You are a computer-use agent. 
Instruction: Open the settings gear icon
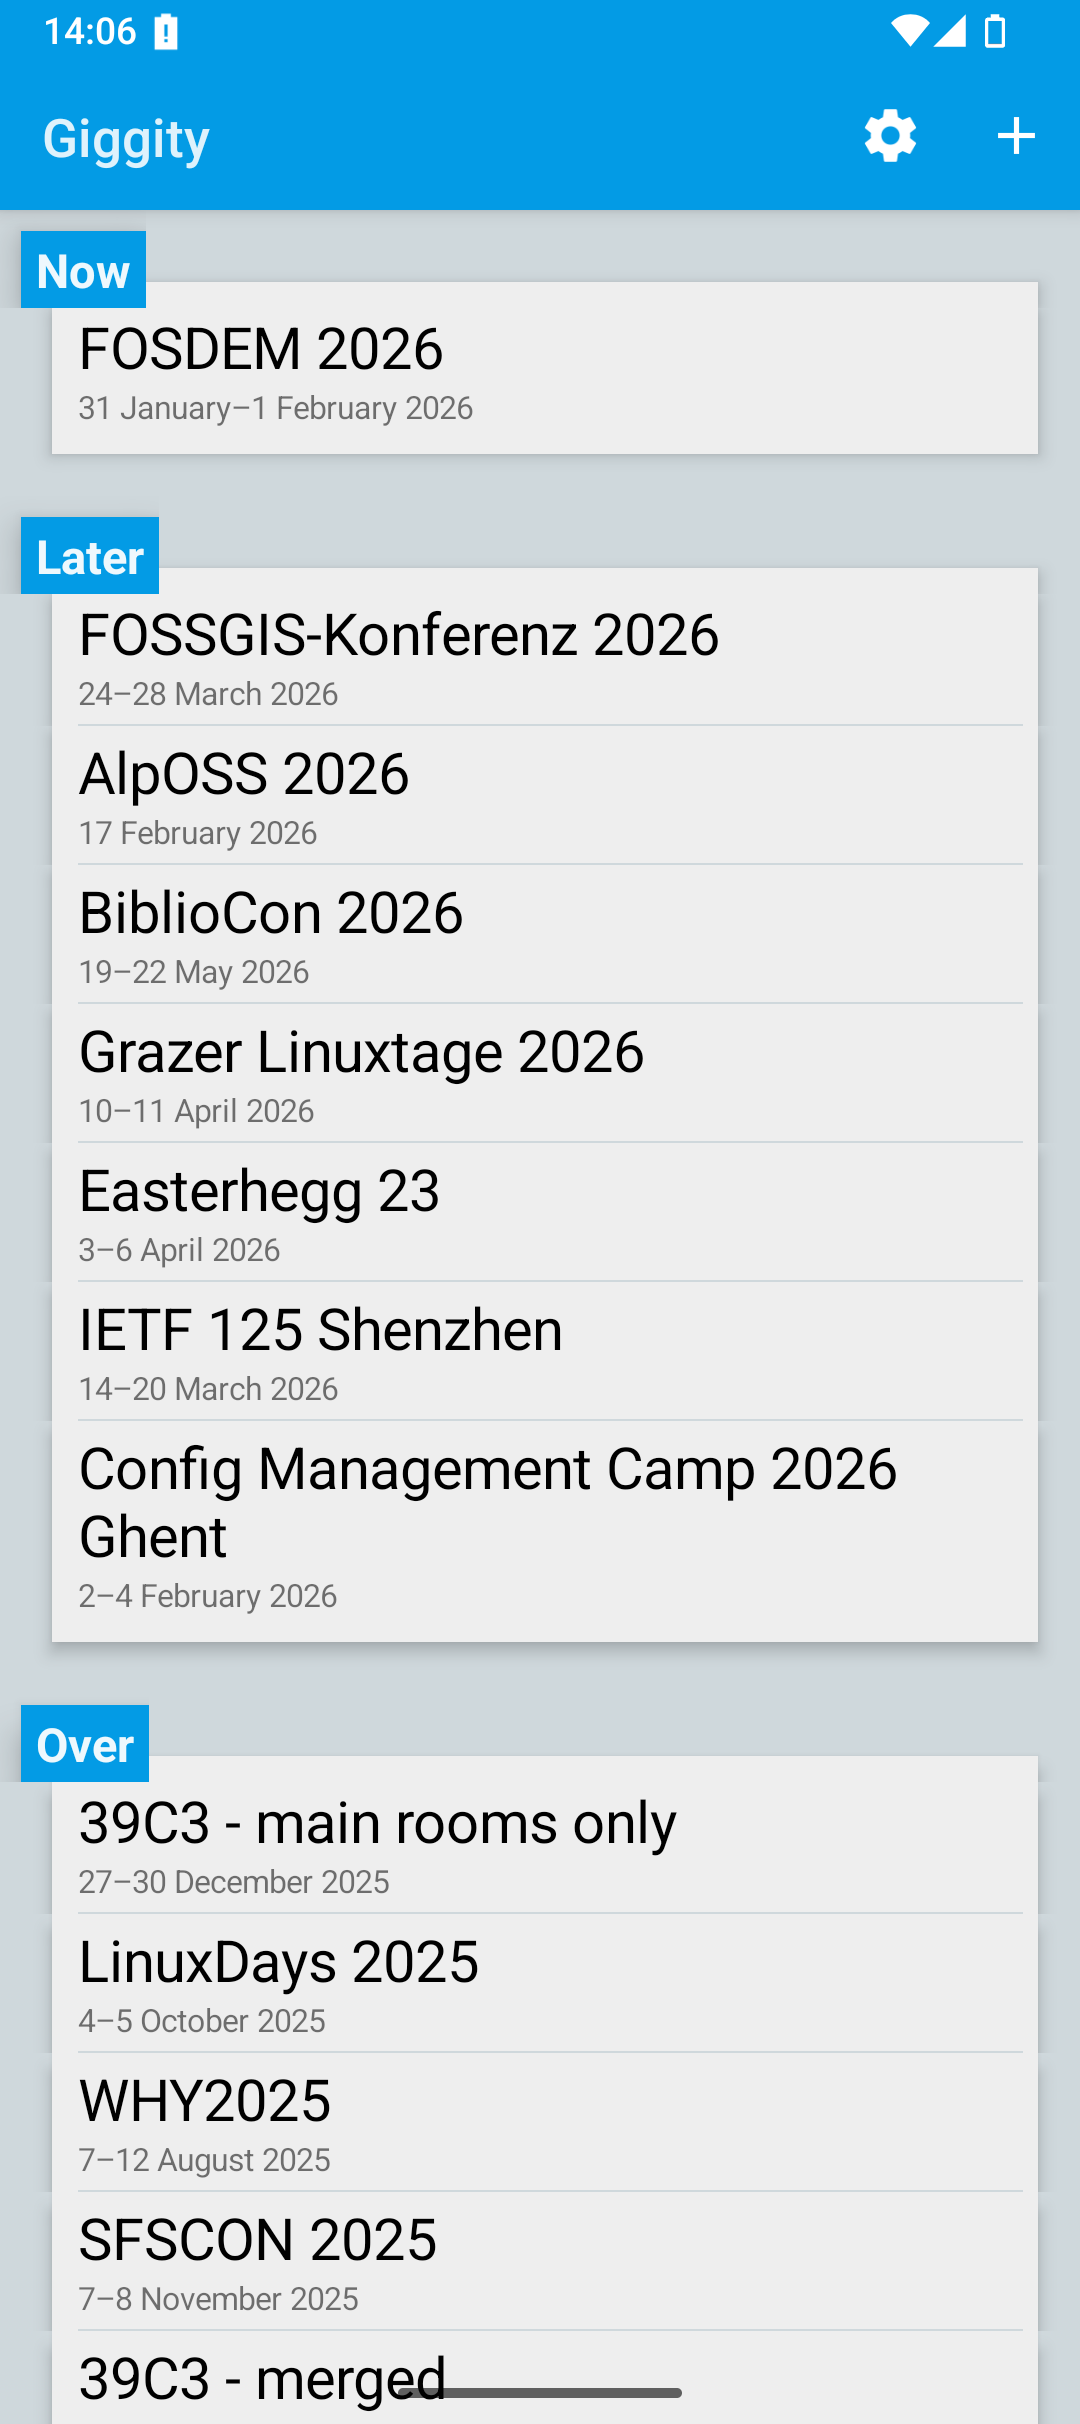click(x=890, y=136)
